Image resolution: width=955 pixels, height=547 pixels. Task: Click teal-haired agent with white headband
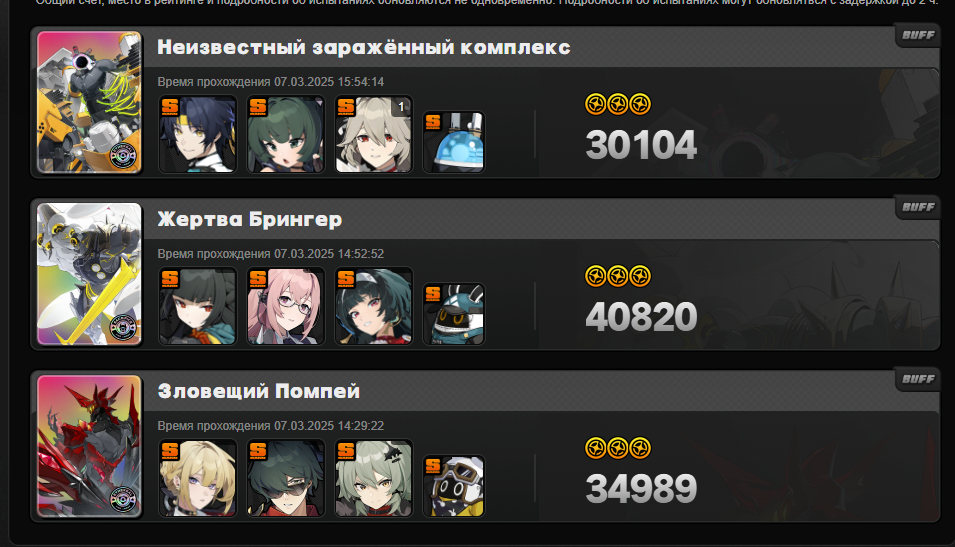373,306
